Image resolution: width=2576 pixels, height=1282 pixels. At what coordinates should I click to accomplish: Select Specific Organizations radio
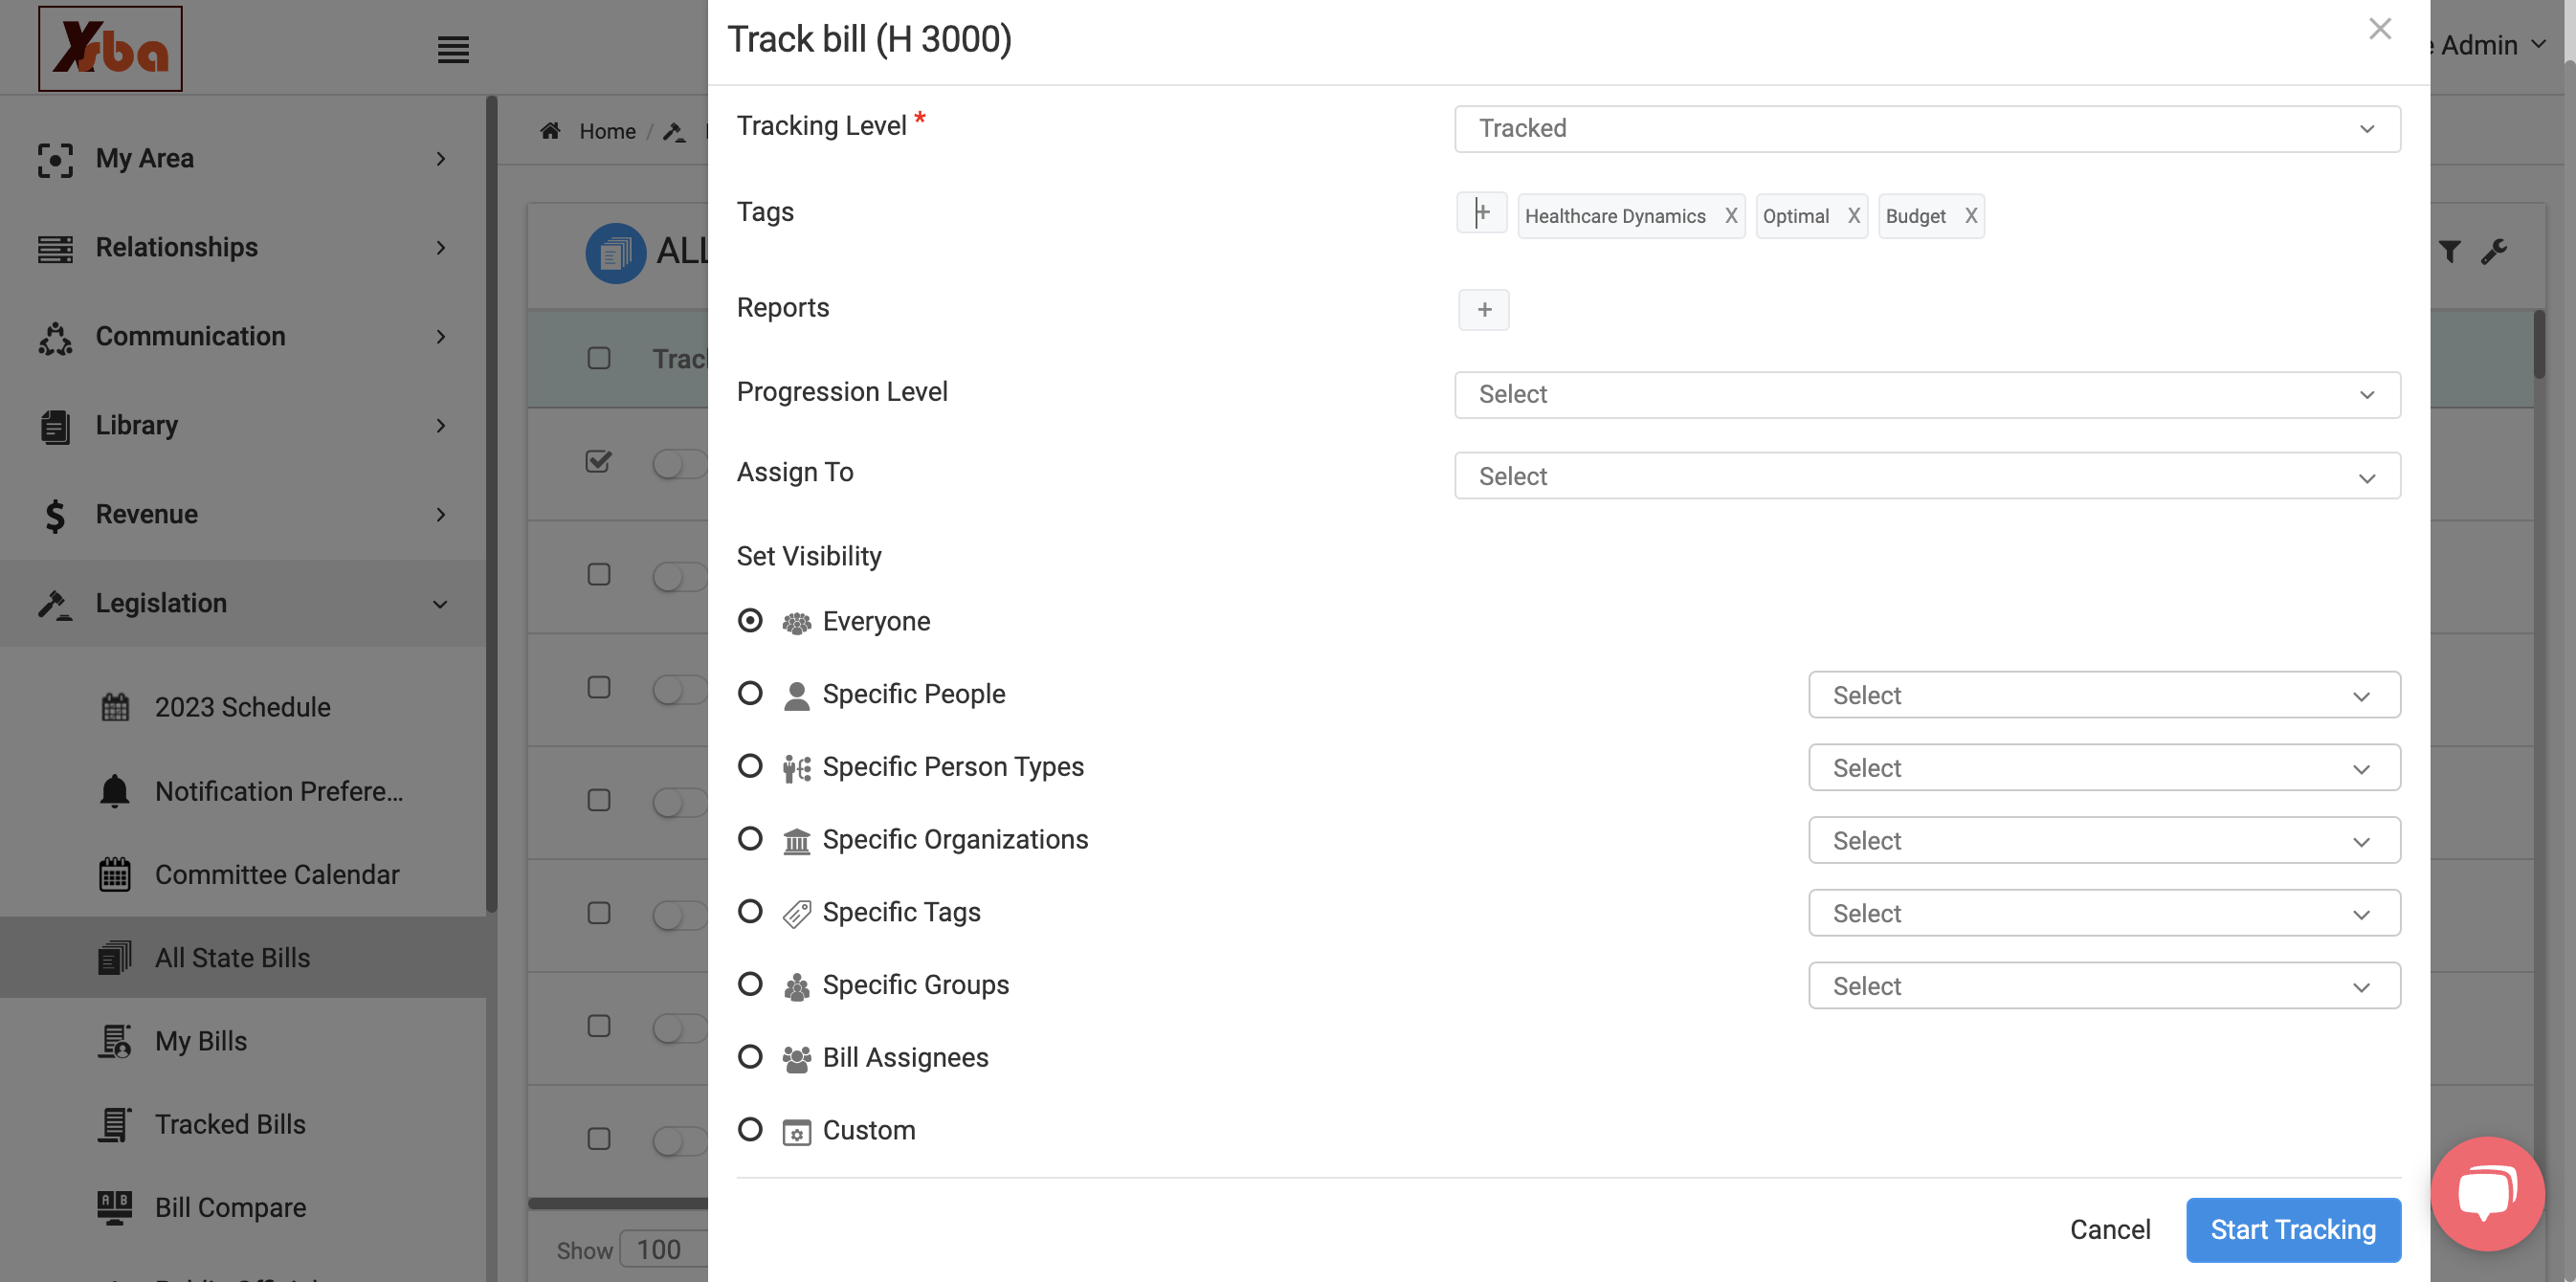[x=750, y=839]
